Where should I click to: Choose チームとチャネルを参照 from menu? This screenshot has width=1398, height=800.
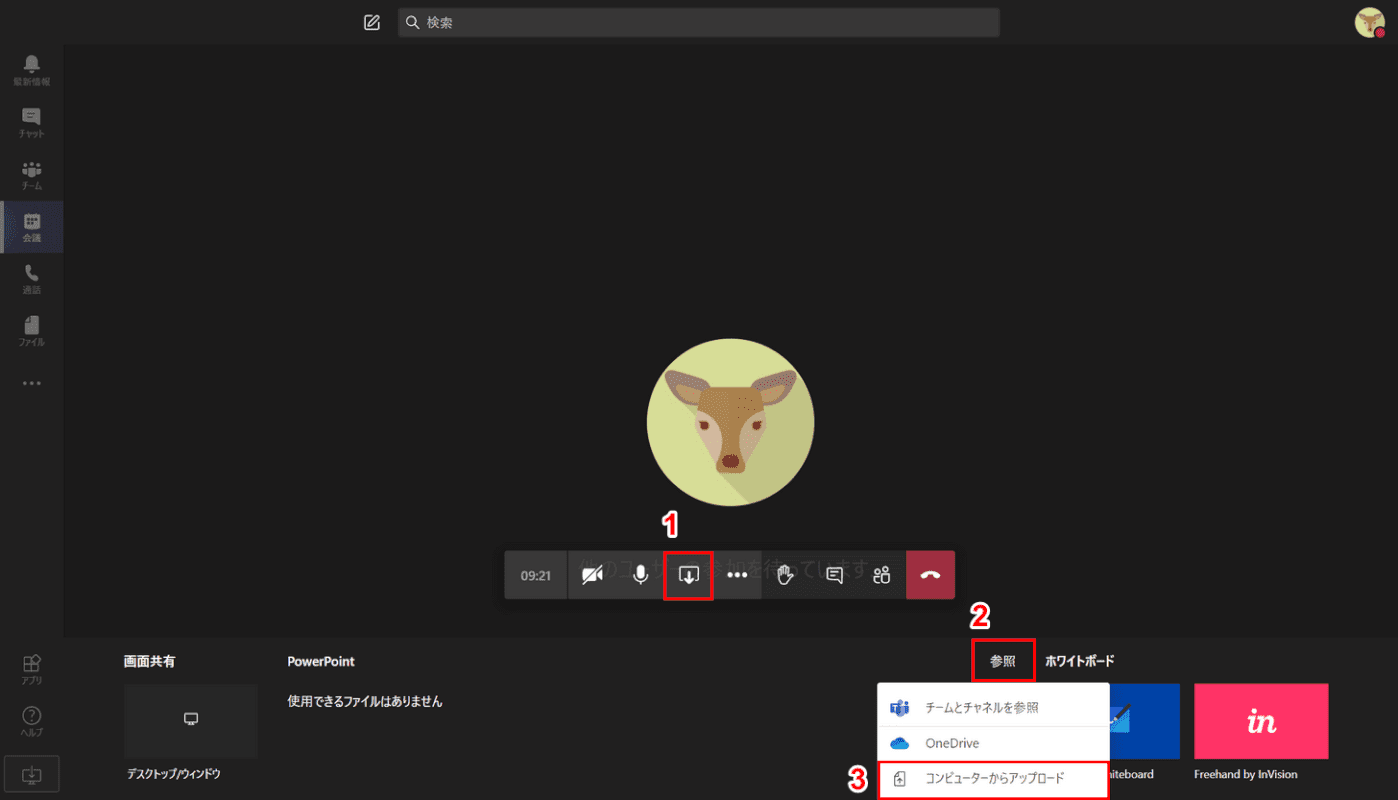(993, 707)
